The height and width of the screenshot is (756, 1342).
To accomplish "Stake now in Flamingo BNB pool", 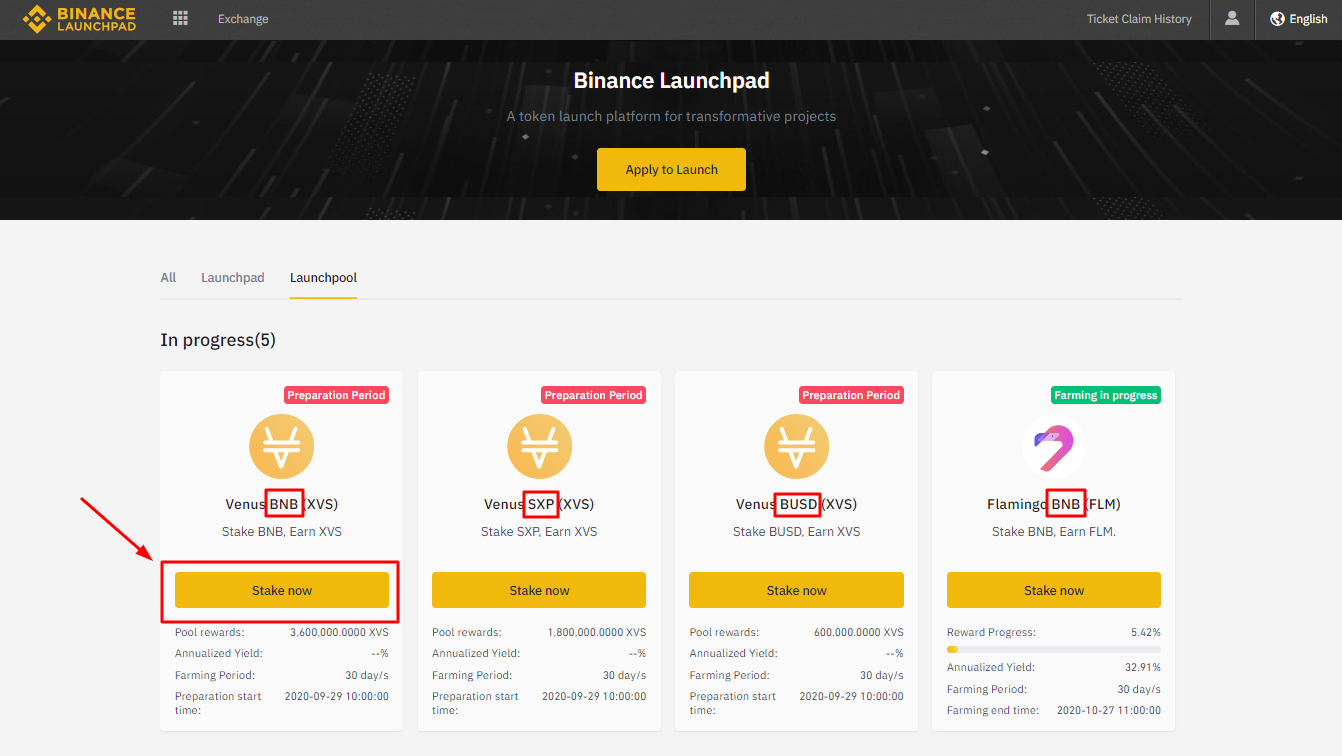I will pos(1054,590).
